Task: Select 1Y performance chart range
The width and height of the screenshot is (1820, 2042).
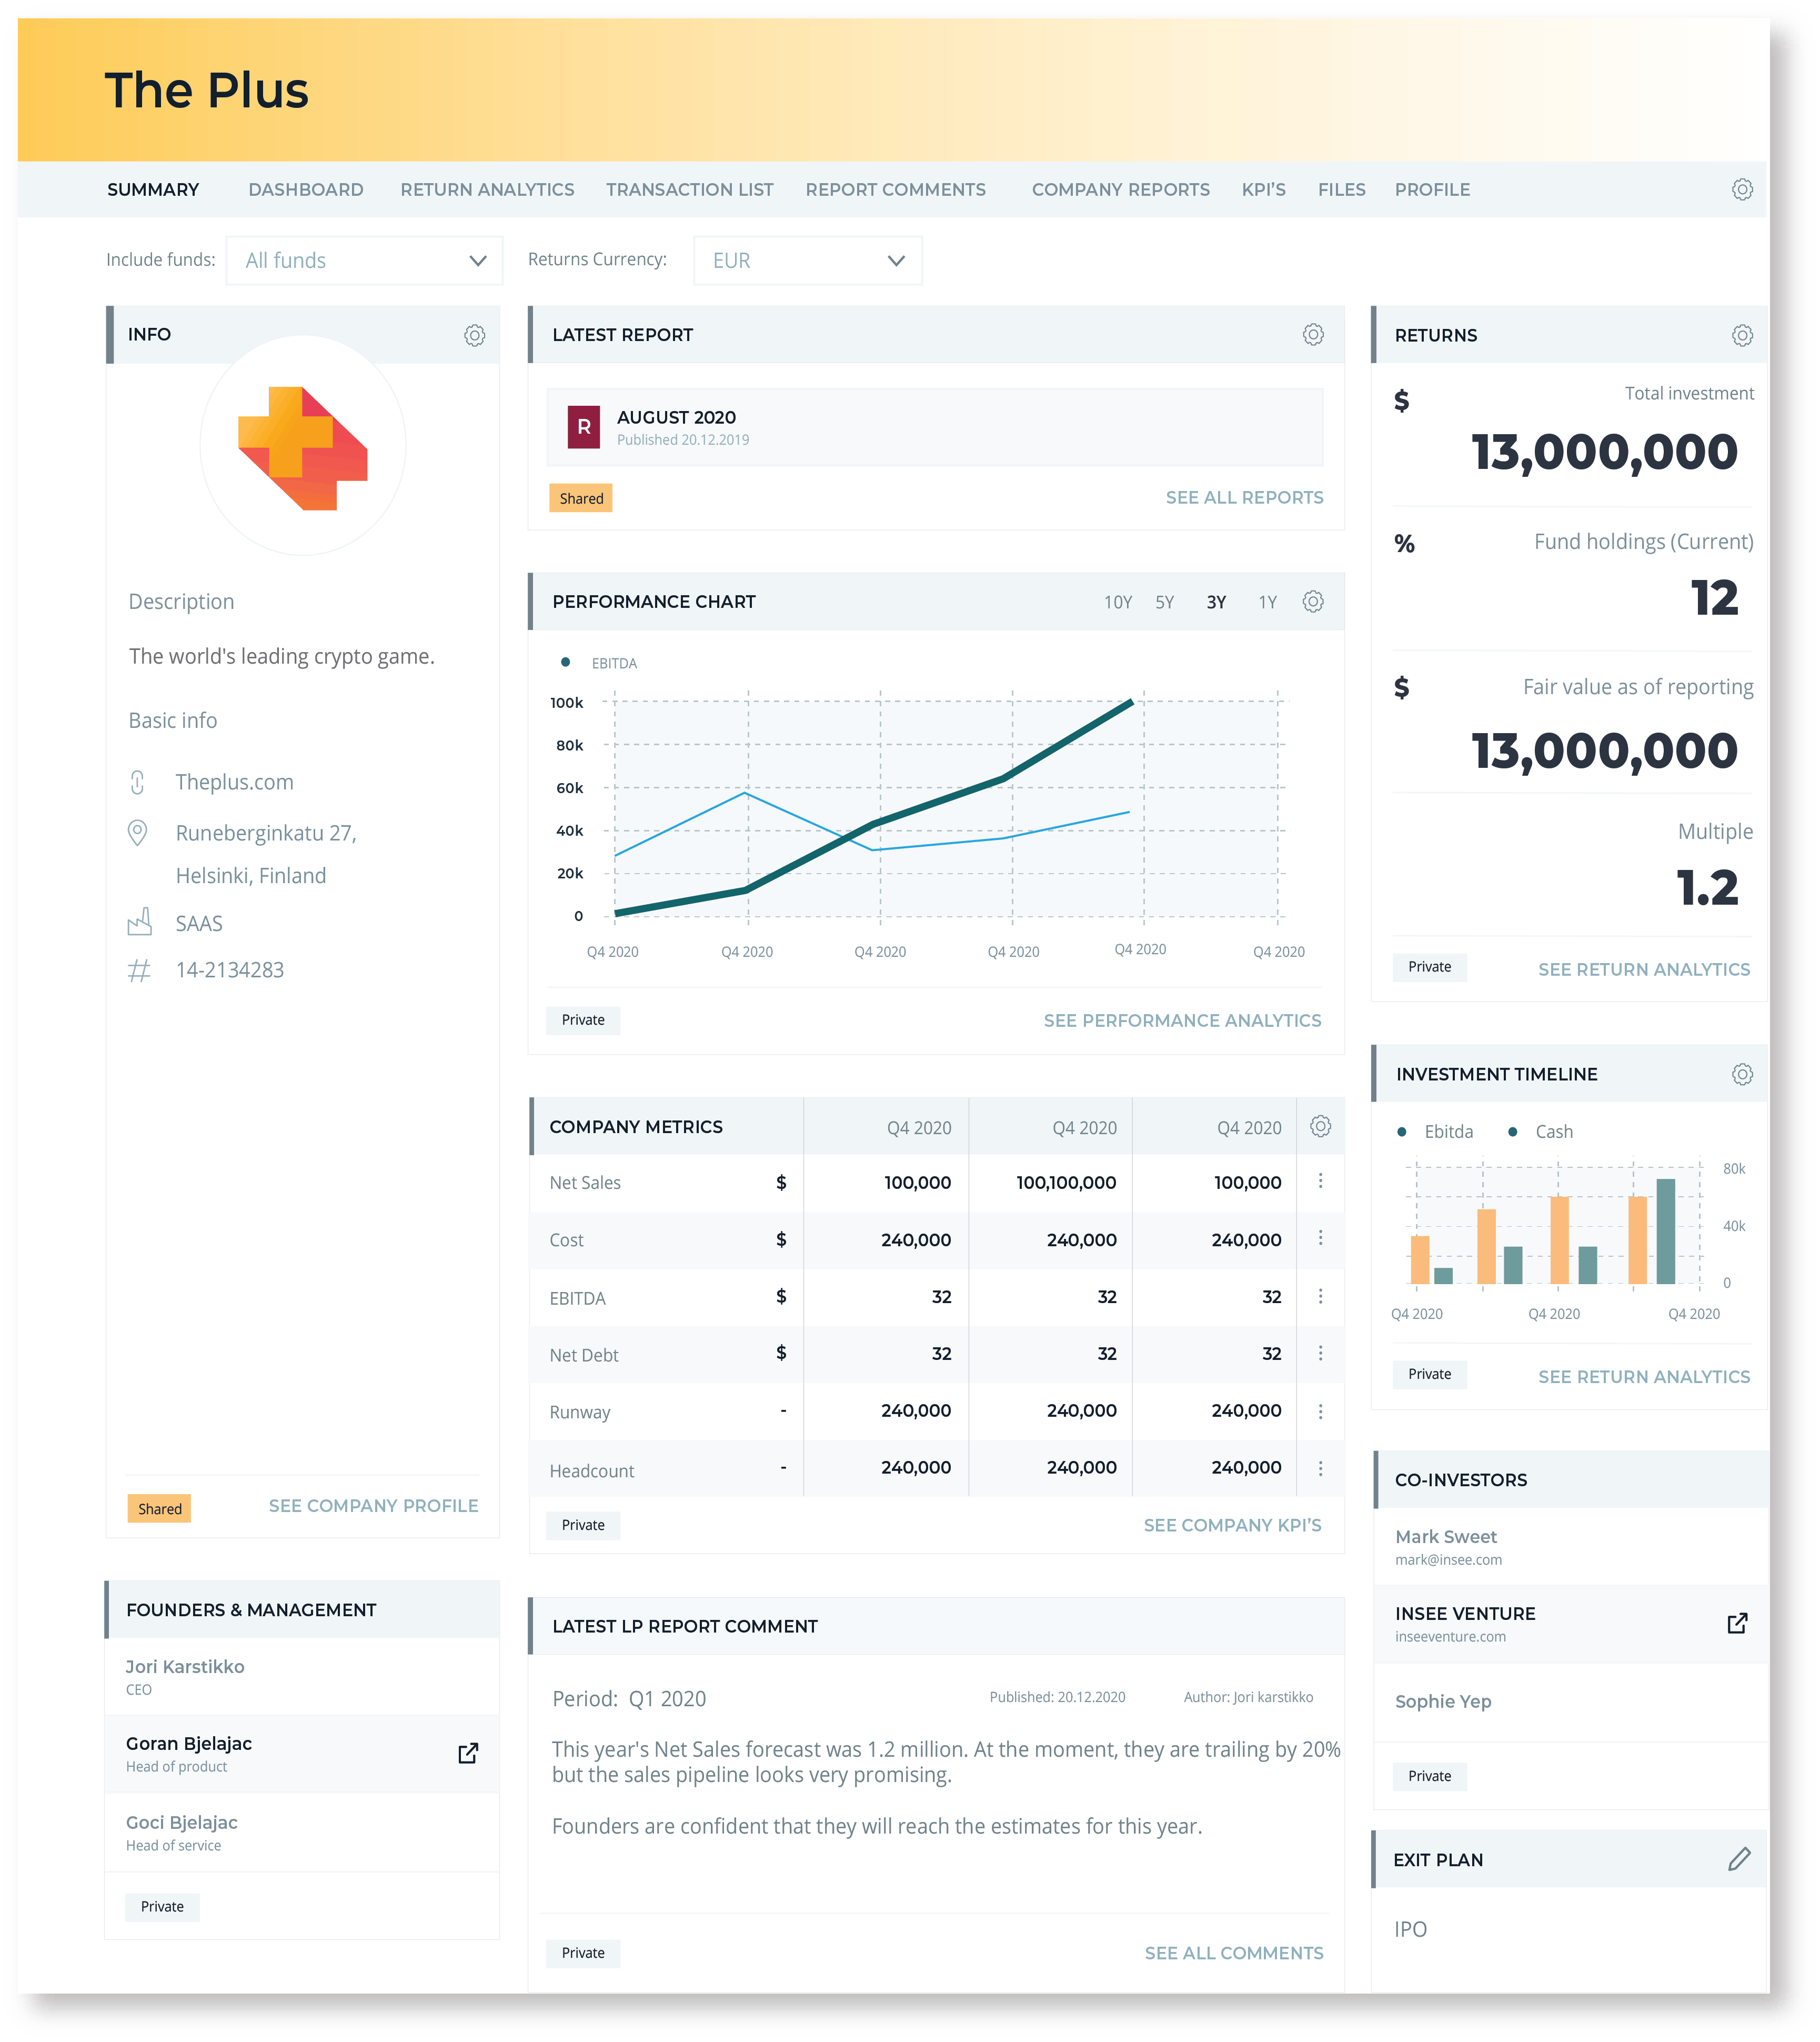Action: tap(1267, 602)
